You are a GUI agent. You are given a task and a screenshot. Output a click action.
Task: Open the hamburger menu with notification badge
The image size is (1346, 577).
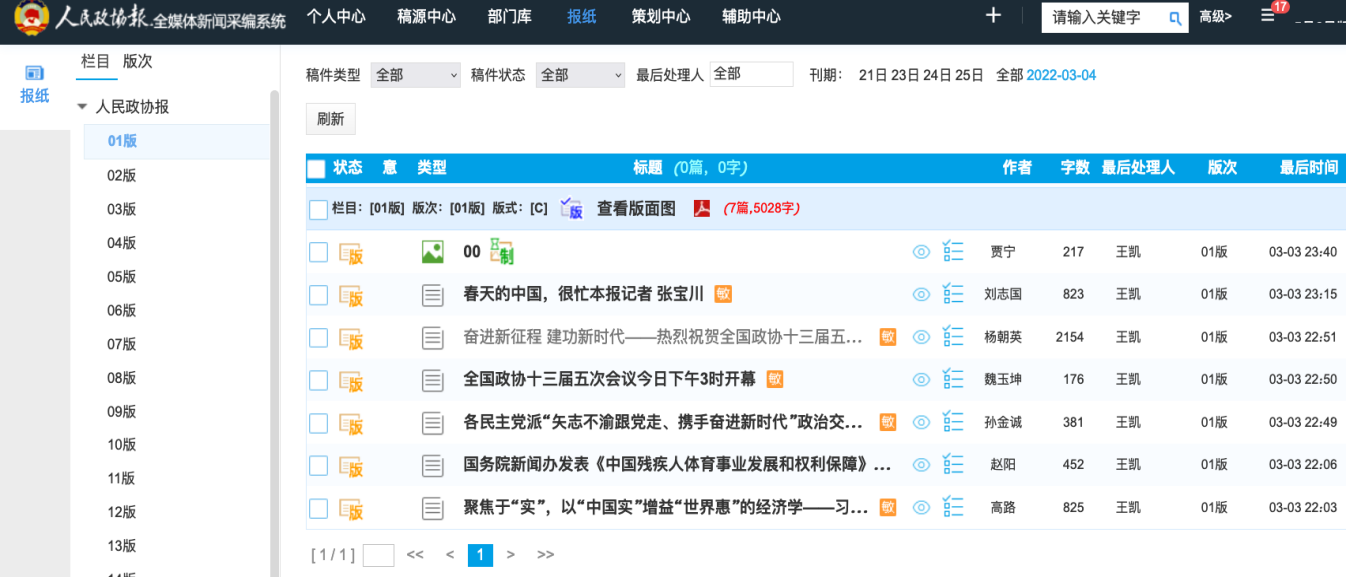[1268, 16]
